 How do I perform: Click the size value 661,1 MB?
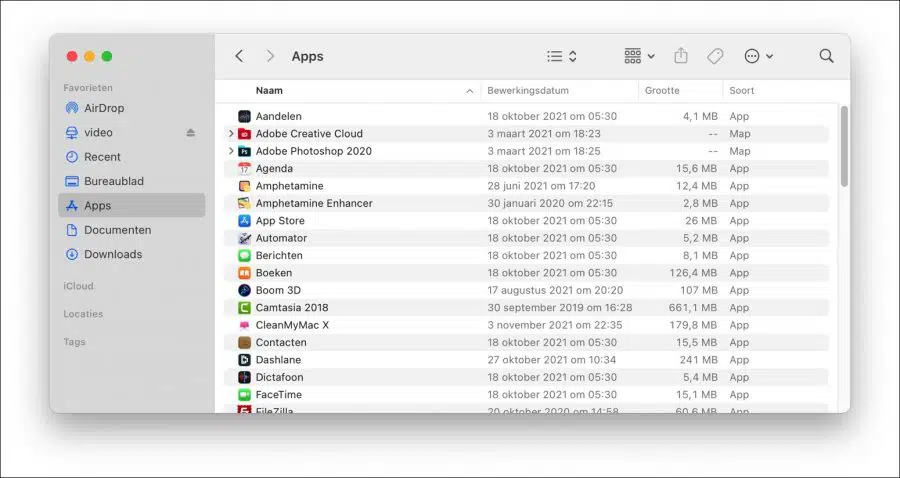[x=693, y=308]
